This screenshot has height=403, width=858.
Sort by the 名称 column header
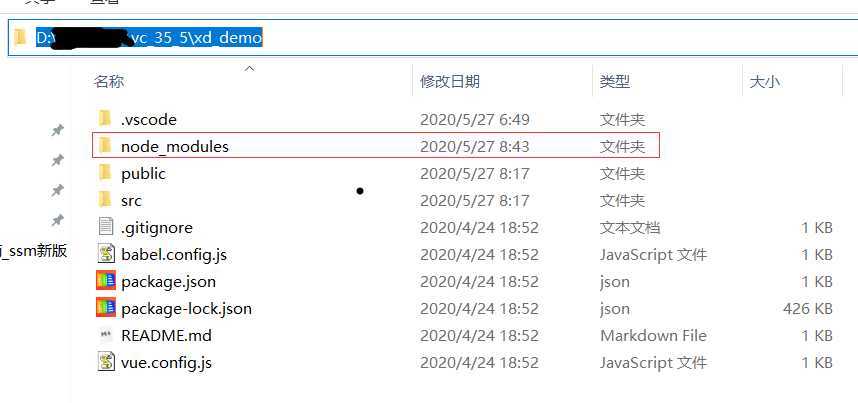pyautogui.click(x=109, y=82)
